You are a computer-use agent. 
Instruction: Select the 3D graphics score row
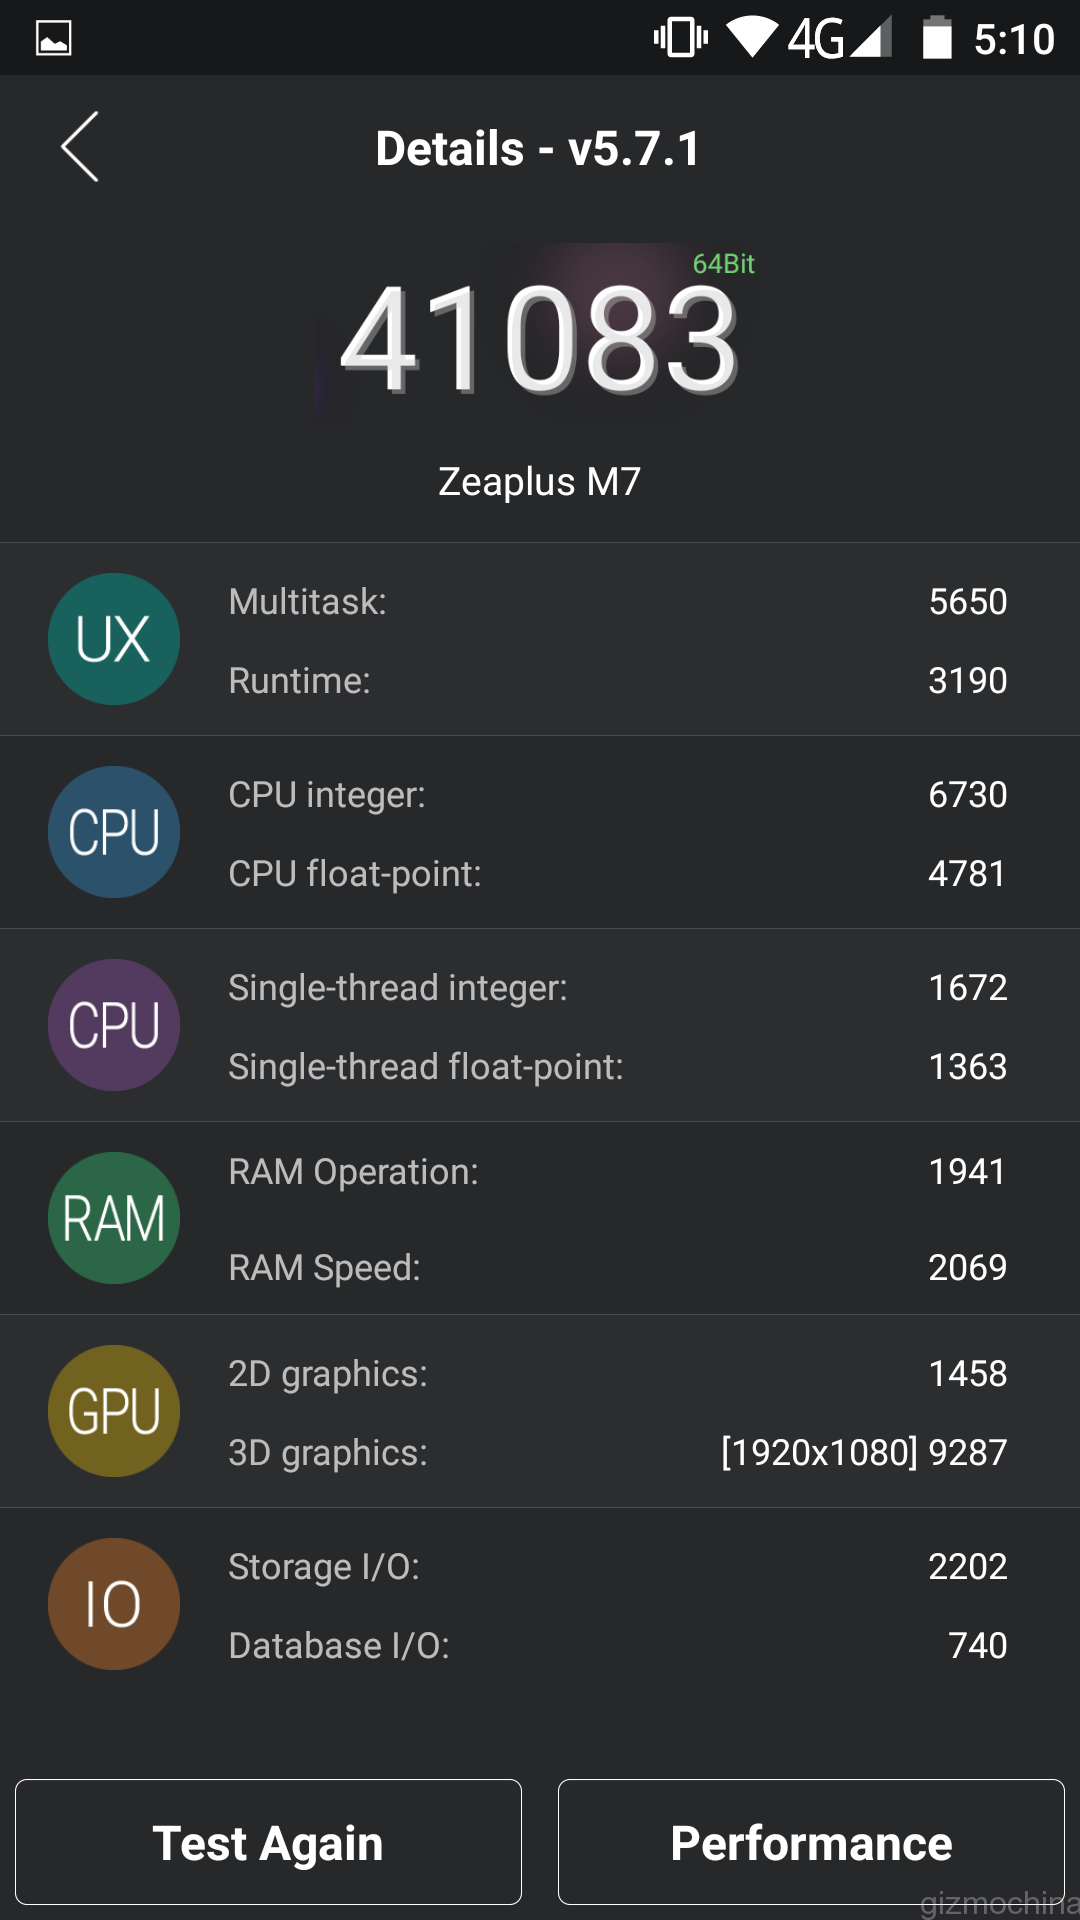click(x=617, y=1453)
